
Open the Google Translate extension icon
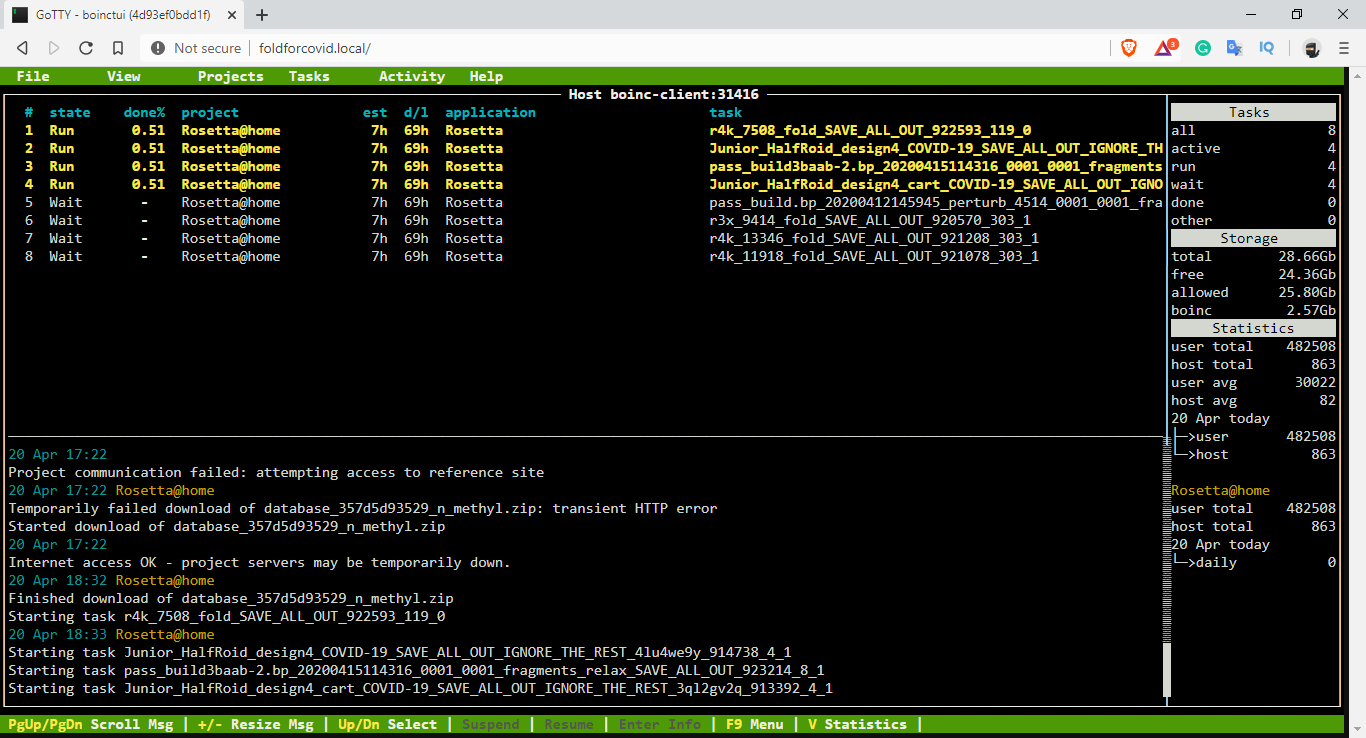pyautogui.click(x=1234, y=48)
